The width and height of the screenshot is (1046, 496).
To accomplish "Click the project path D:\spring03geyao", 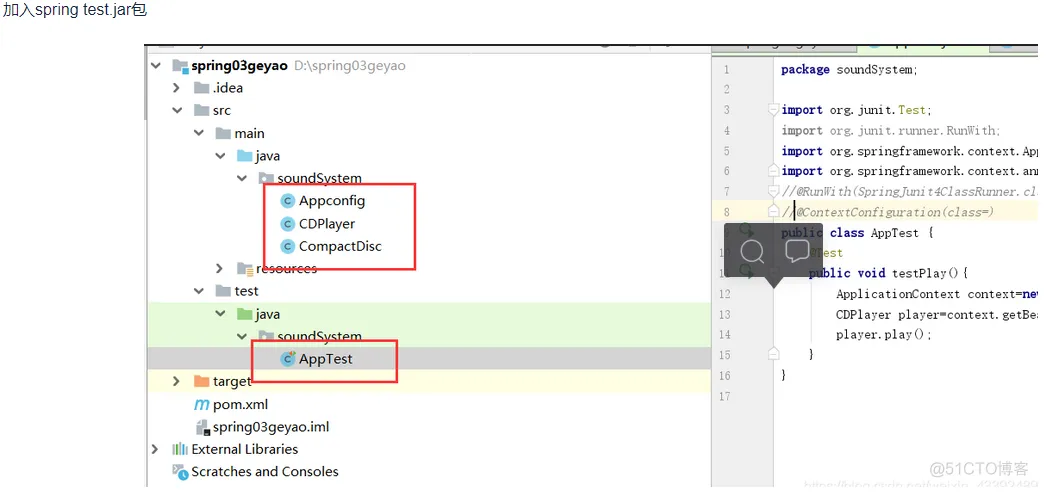I will (350, 66).
